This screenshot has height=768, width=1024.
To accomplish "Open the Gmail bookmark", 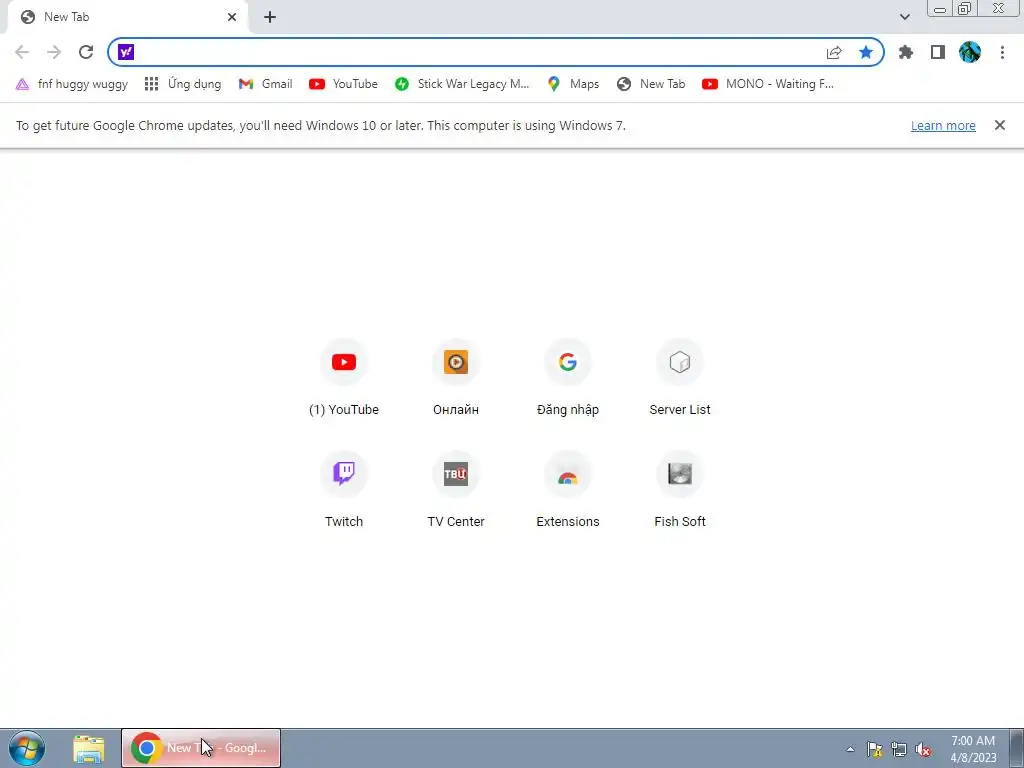I will [x=265, y=84].
